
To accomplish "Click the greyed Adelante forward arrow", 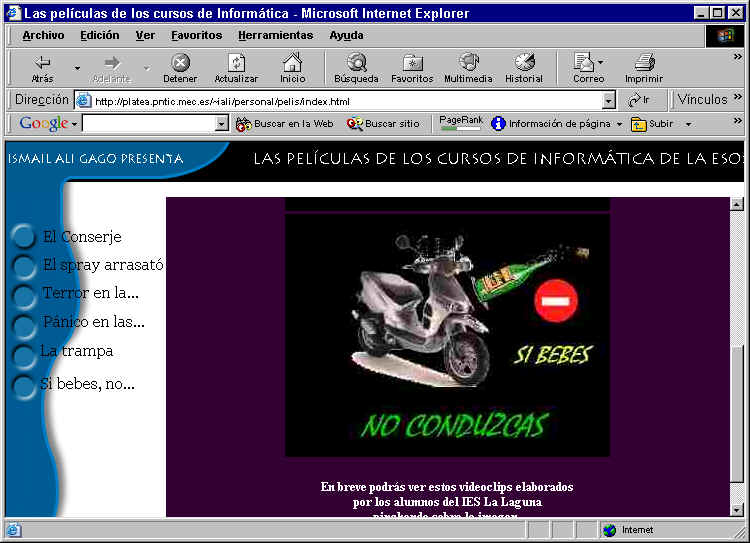I will tap(111, 68).
